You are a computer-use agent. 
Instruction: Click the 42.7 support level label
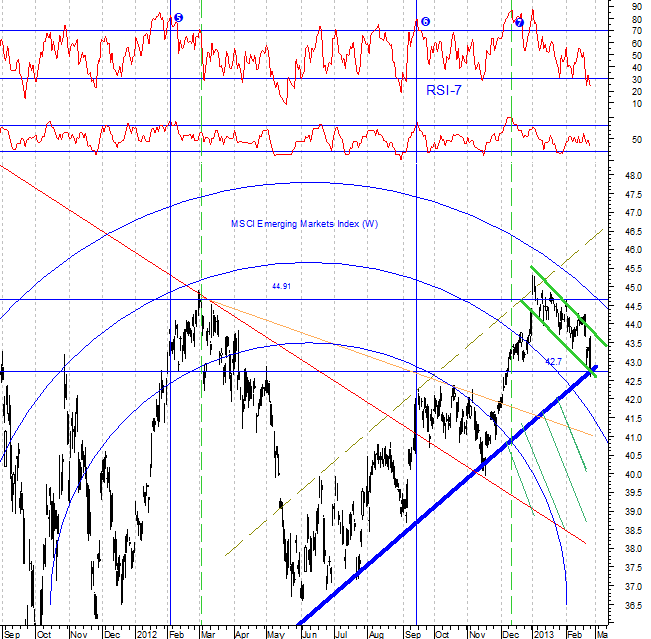point(553,362)
